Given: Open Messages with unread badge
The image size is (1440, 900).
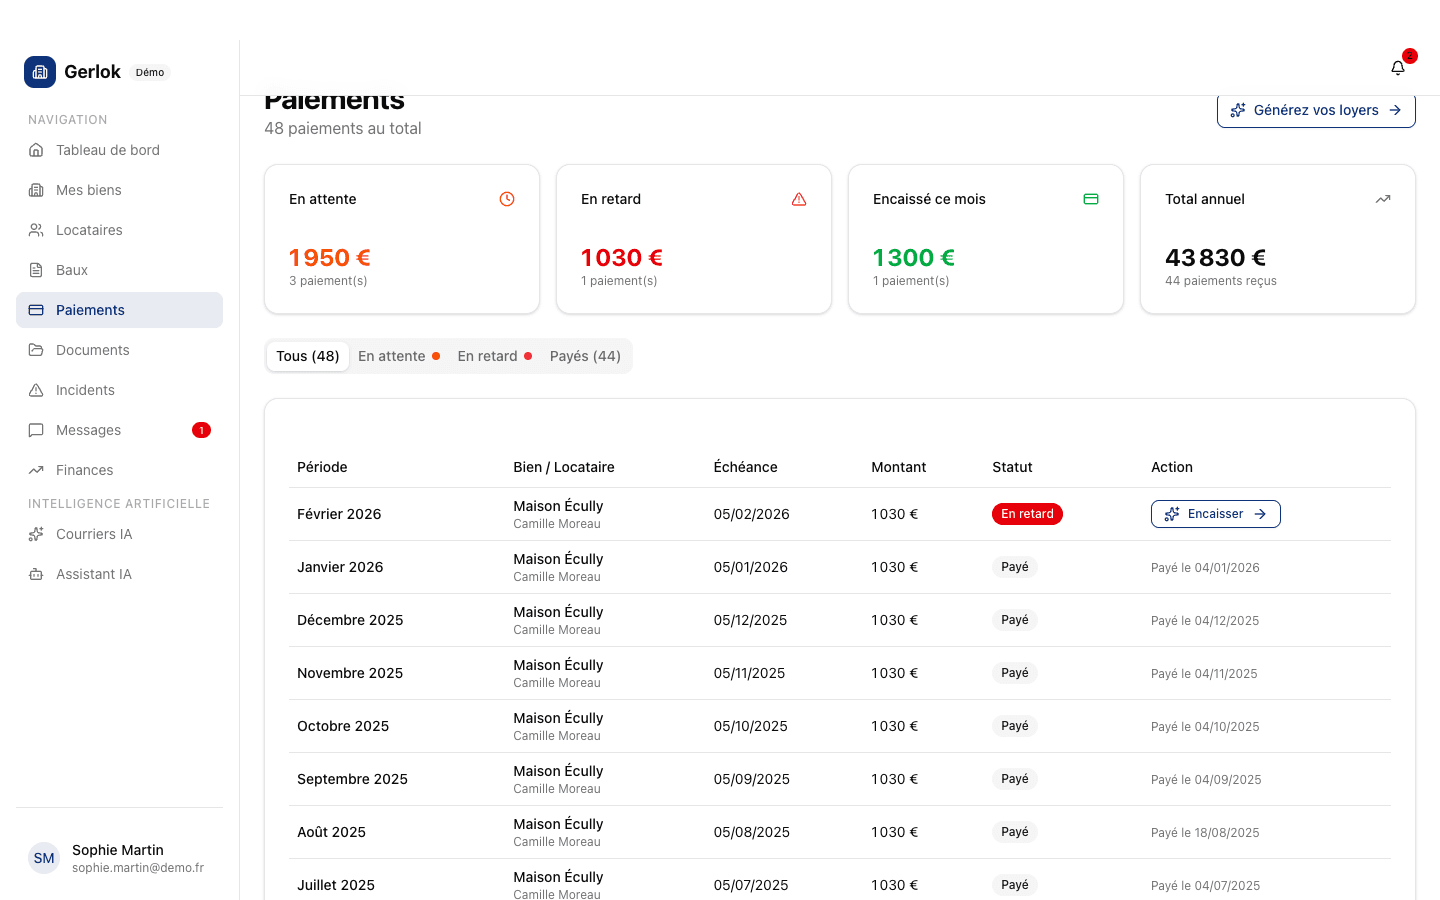Looking at the screenshot, I should click(x=89, y=430).
